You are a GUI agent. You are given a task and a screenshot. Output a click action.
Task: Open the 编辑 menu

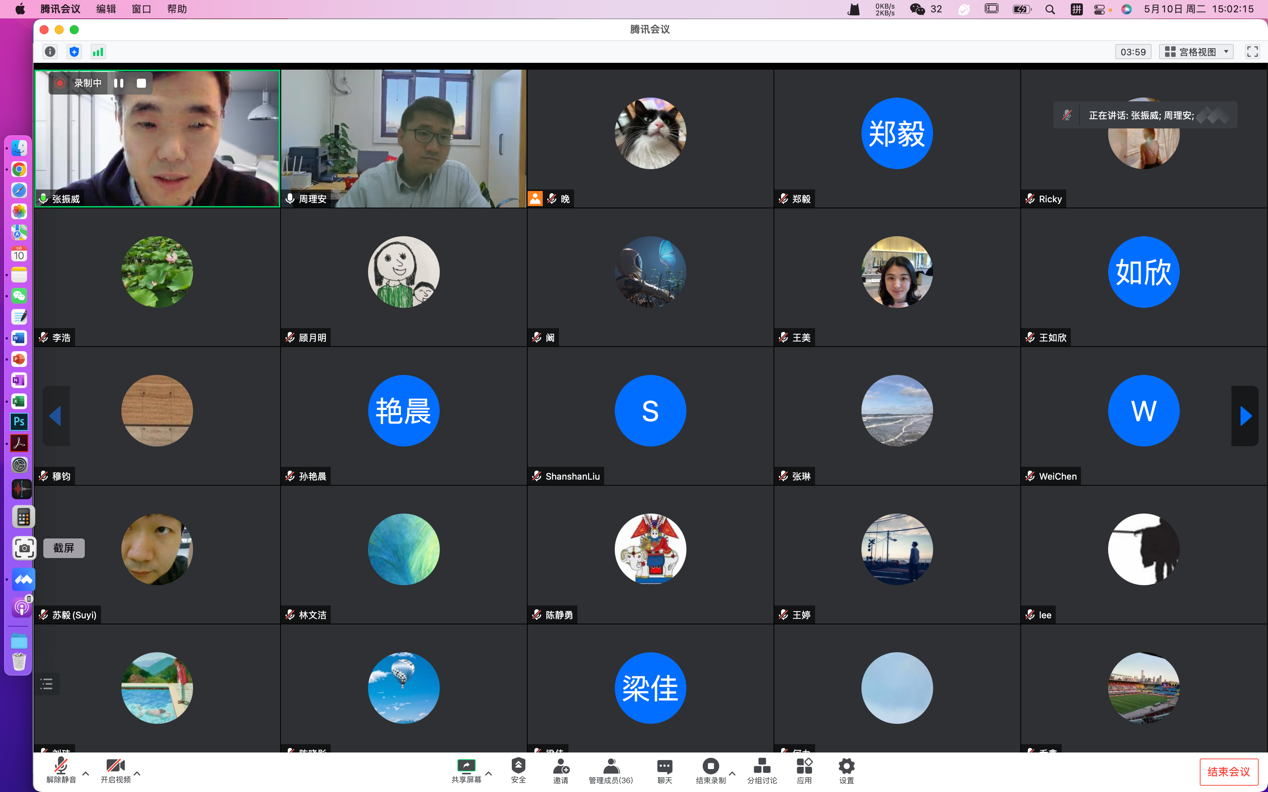pyautogui.click(x=106, y=9)
